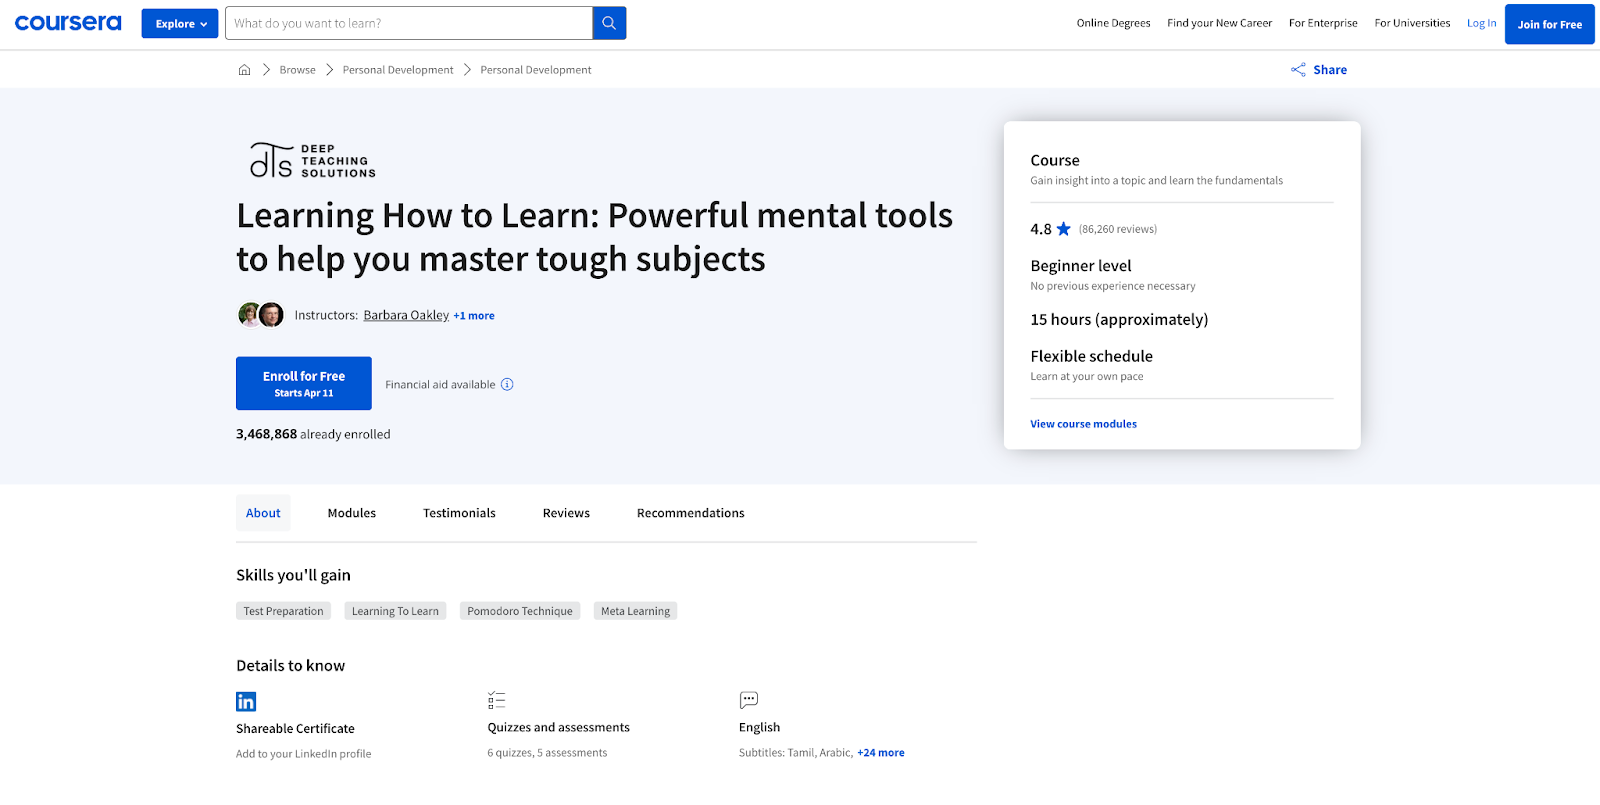The height and width of the screenshot is (805, 1600).
Task: Switch to the Modules tab
Action: click(x=352, y=513)
